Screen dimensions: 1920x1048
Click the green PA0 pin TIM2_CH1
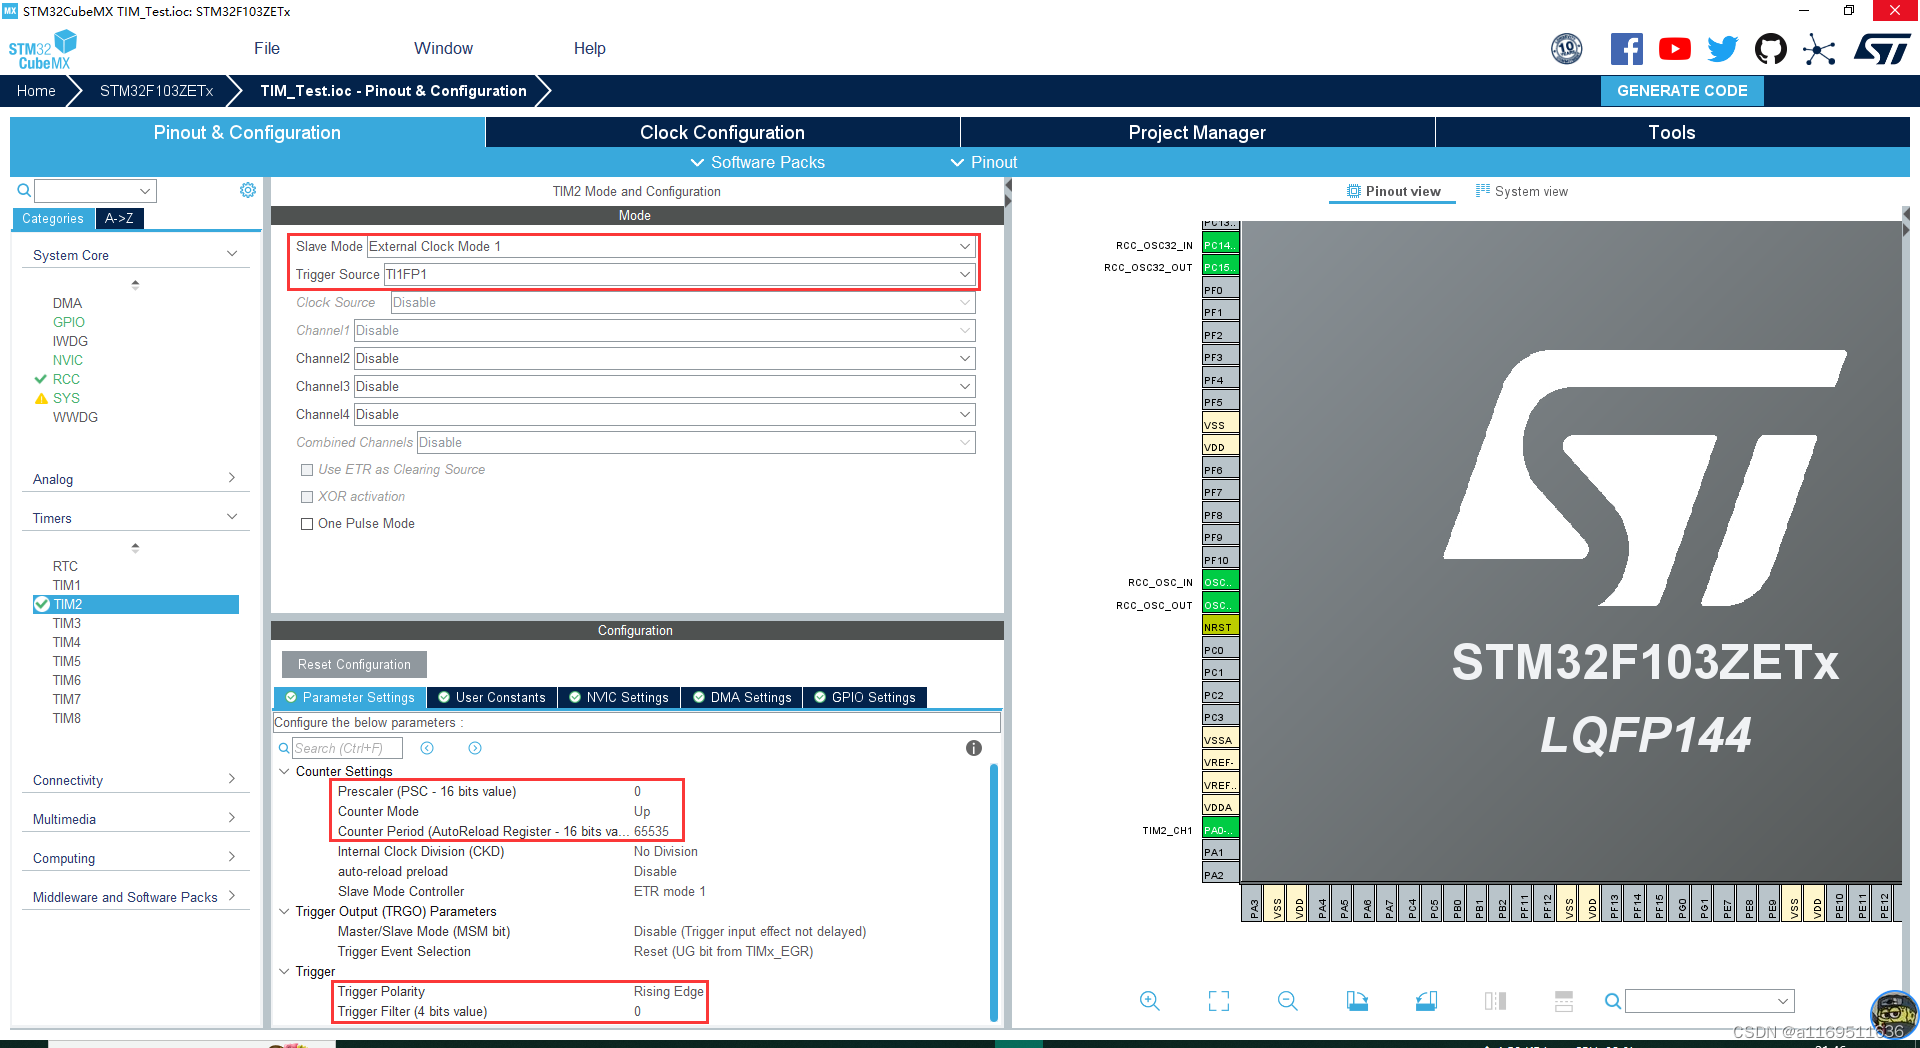1220,829
